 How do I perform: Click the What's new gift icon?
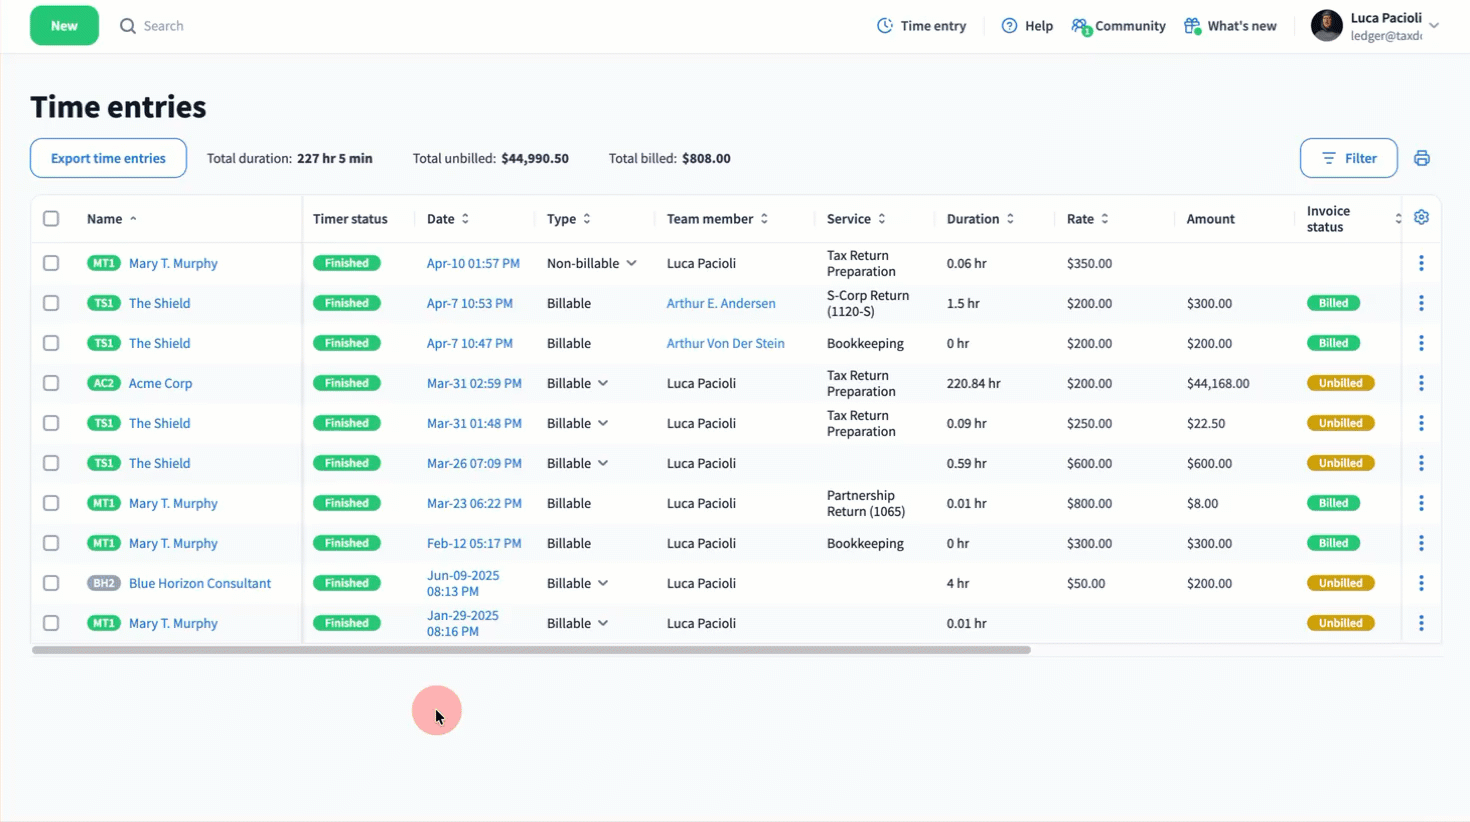(1192, 26)
